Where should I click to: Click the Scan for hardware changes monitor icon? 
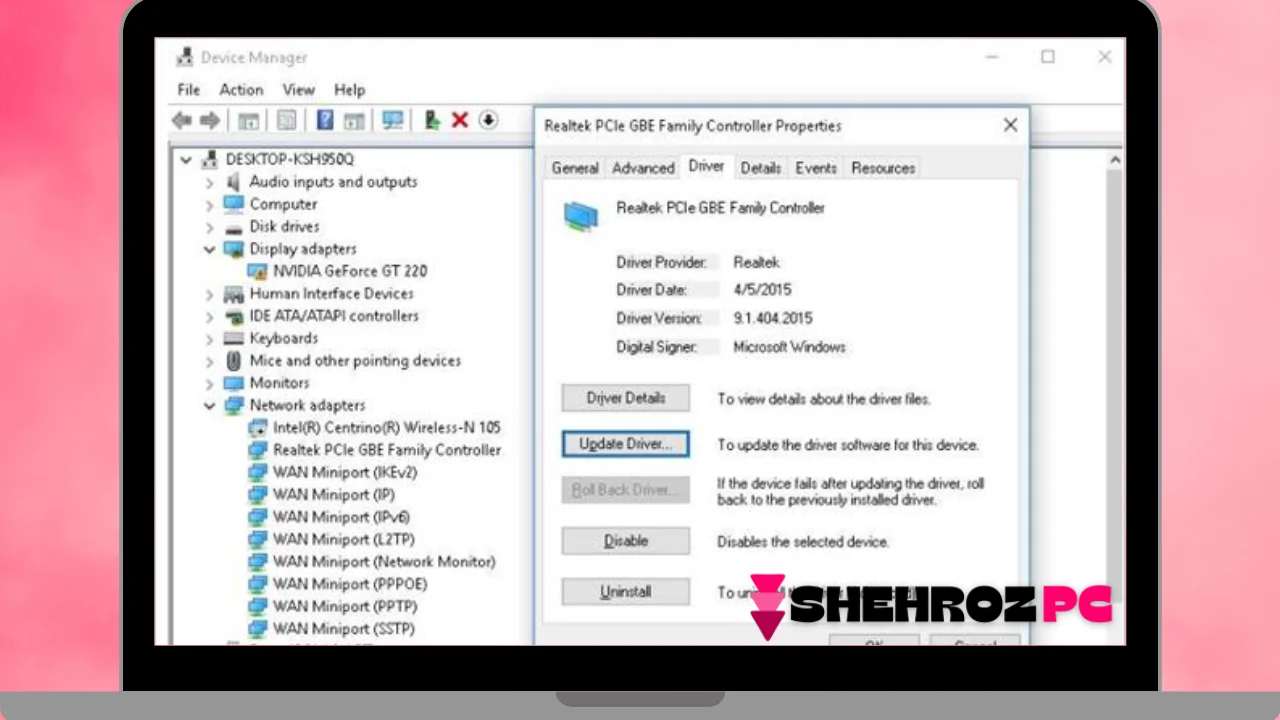393,120
